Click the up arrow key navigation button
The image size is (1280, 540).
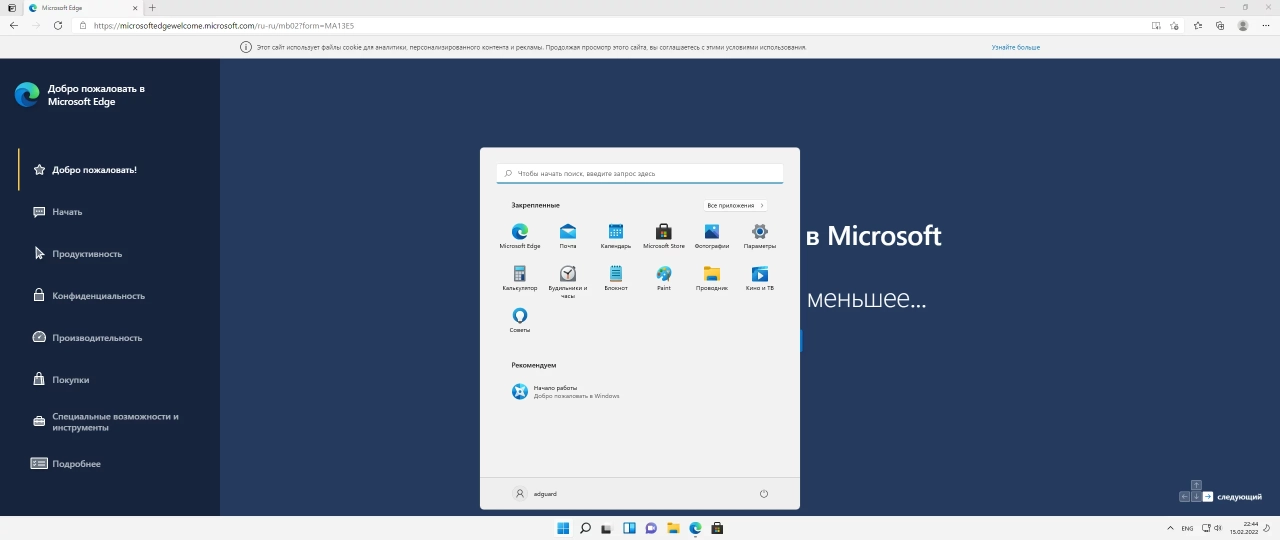[x=1196, y=485]
